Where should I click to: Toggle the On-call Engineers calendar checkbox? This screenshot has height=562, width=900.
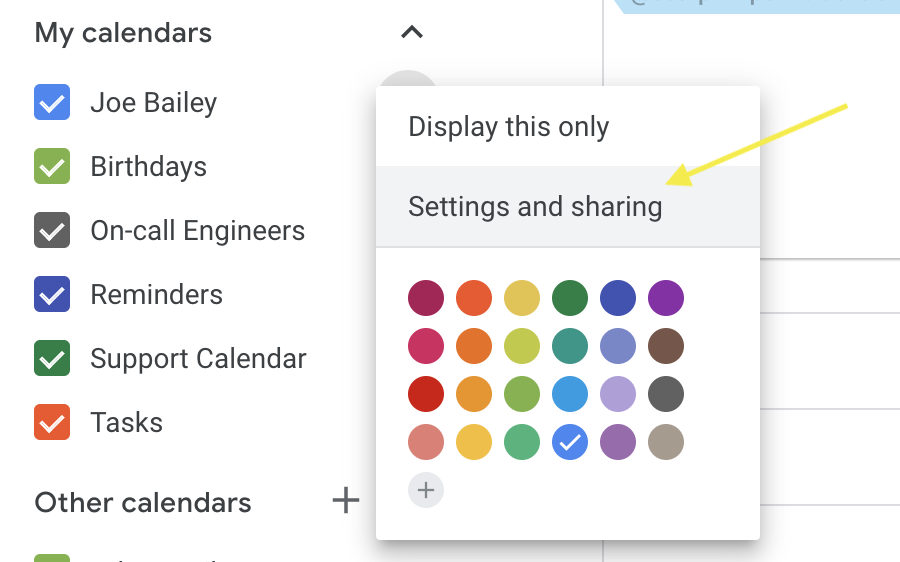(52, 230)
